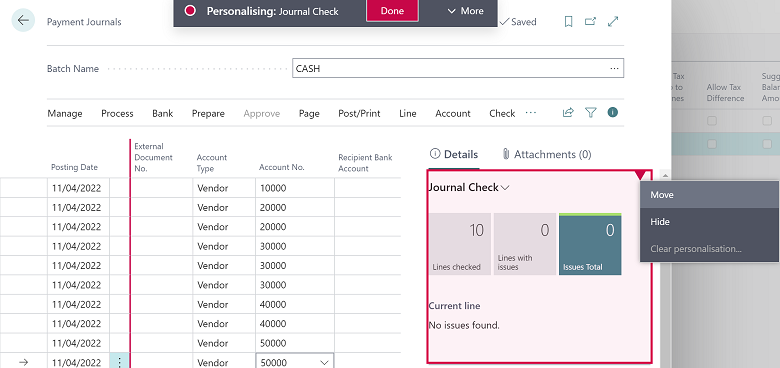Click Allow Tax Difference header in background
This screenshot has height=368, width=780.
point(725,92)
